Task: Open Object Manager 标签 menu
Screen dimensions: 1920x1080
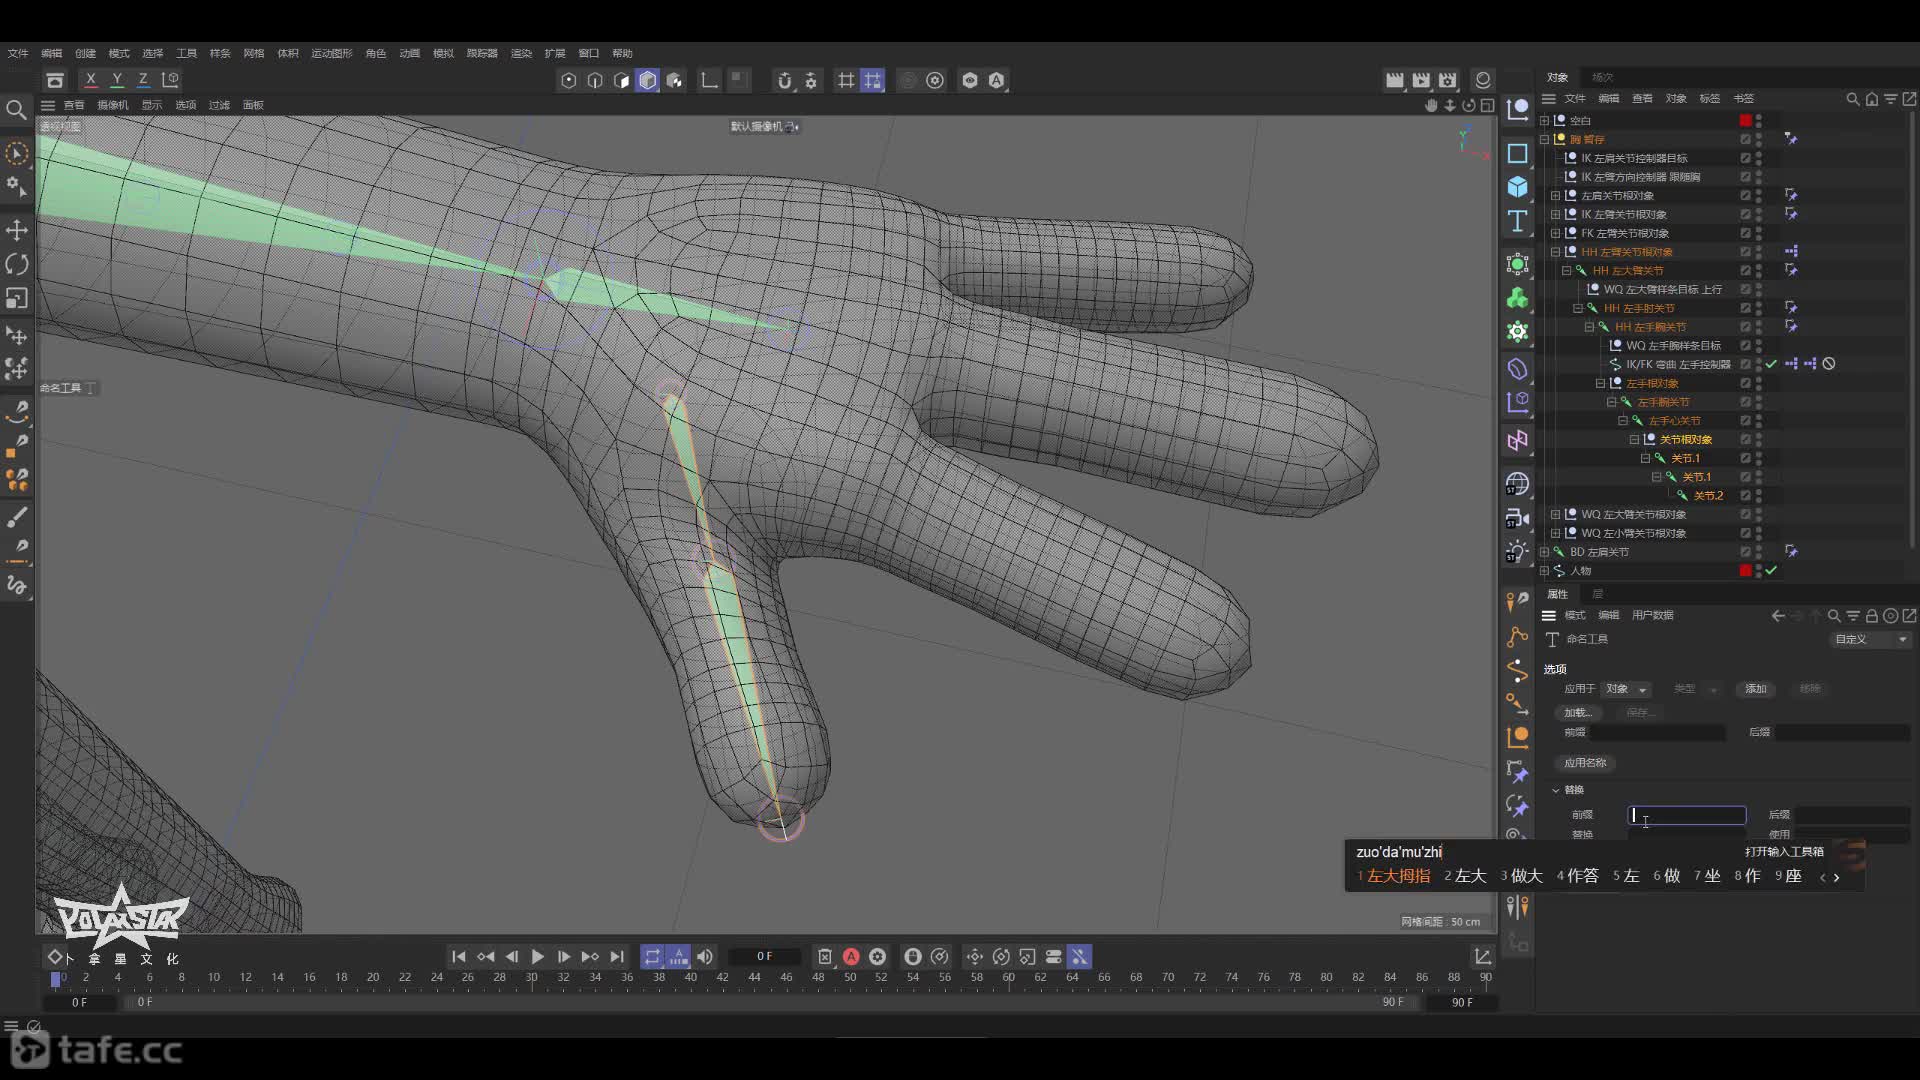Action: pyautogui.click(x=1710, y=98)
